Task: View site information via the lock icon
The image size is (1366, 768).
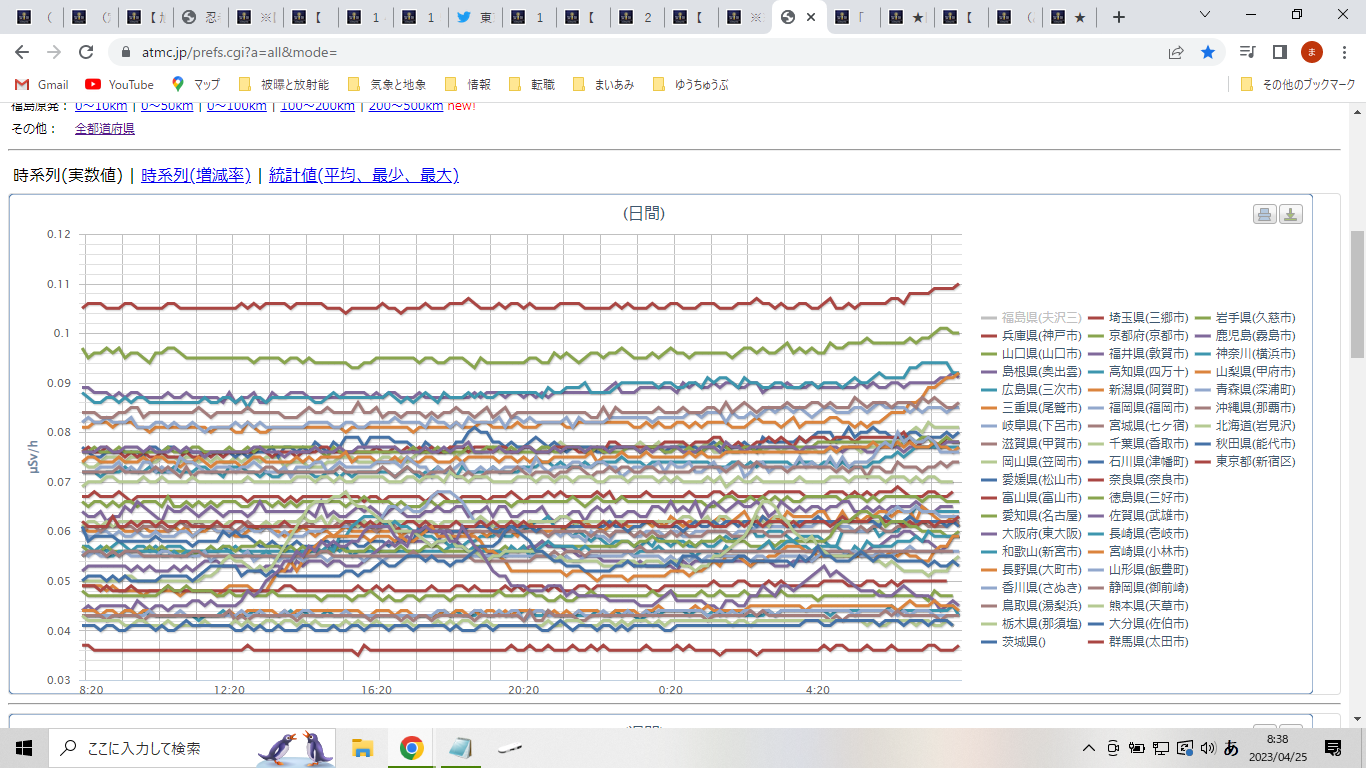Action: pos(125,52)
